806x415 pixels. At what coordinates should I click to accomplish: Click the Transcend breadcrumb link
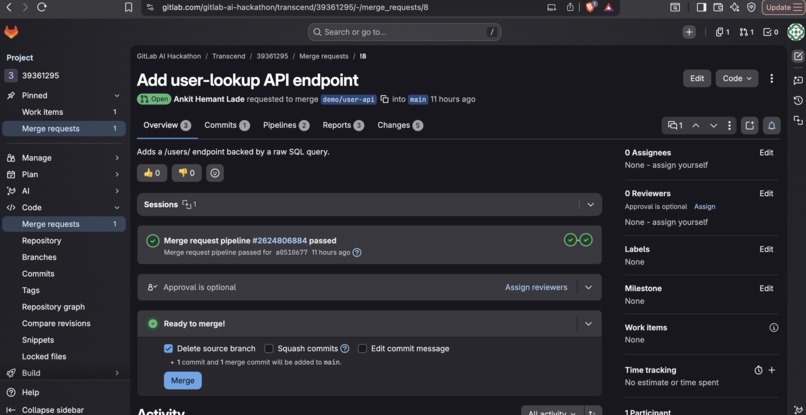[x=229, y=57]
